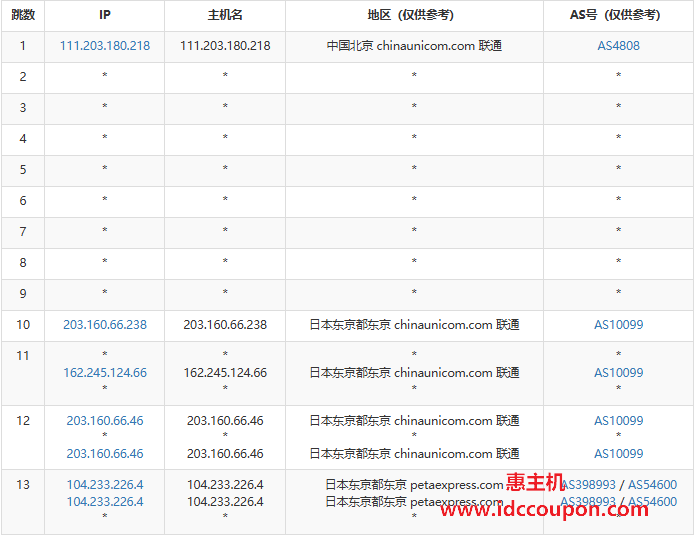This screenshot has height=536, width=694.
Task: Click the IP column header
Action: point(105,15)
